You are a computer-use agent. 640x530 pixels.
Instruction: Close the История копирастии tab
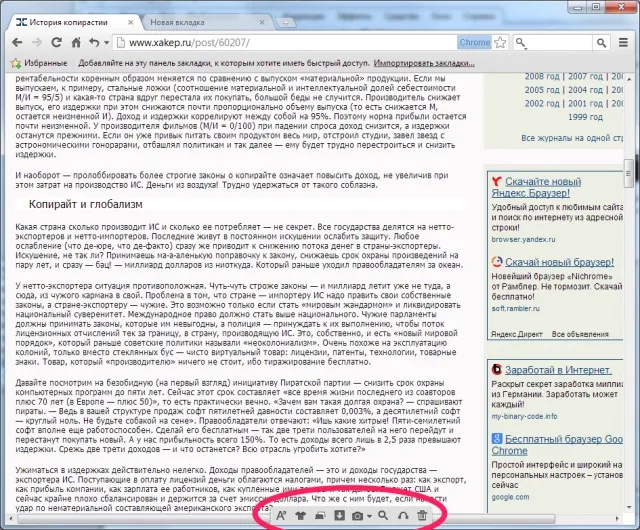(x=130, y=22)
